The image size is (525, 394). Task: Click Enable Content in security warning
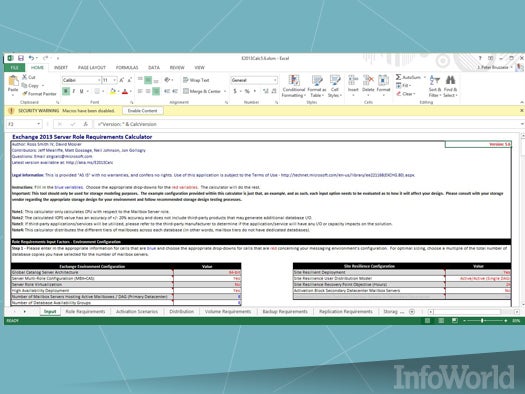click(142, 110)
